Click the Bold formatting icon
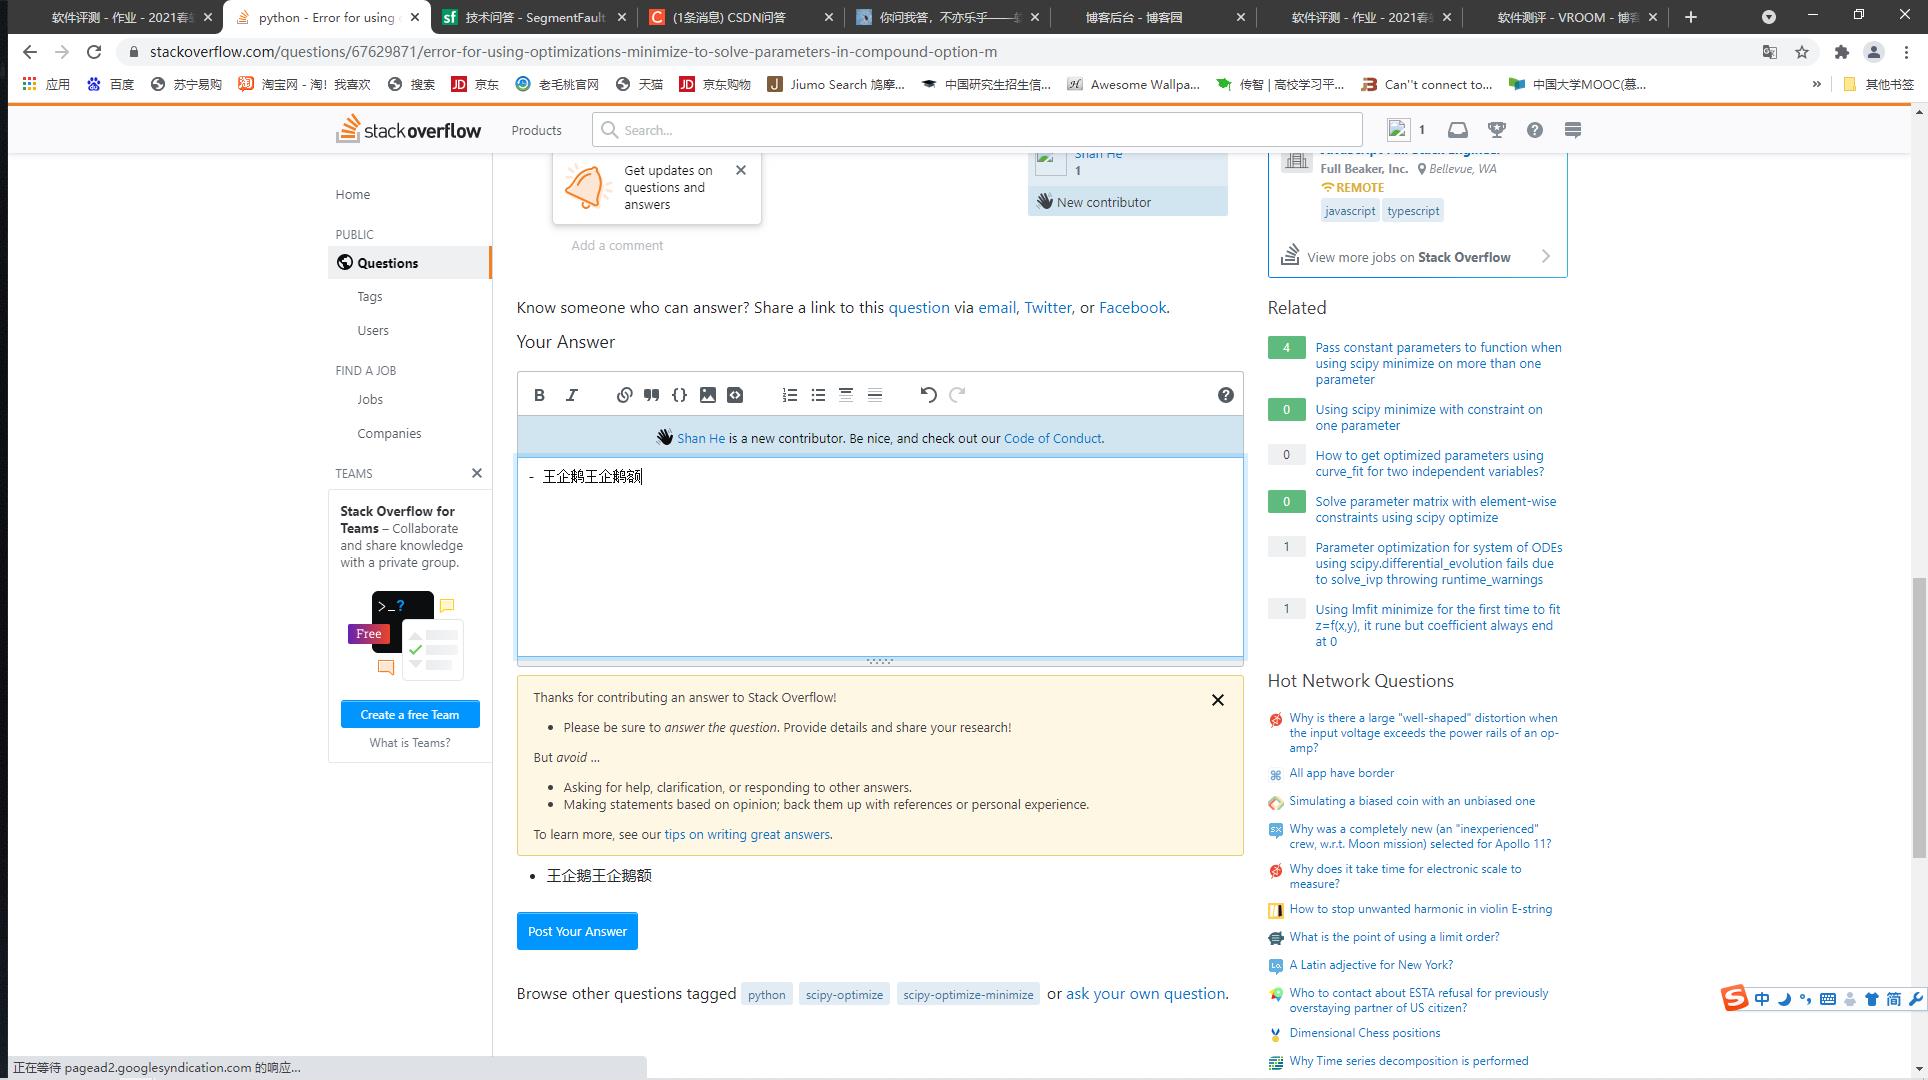 [x=539, y=393]
